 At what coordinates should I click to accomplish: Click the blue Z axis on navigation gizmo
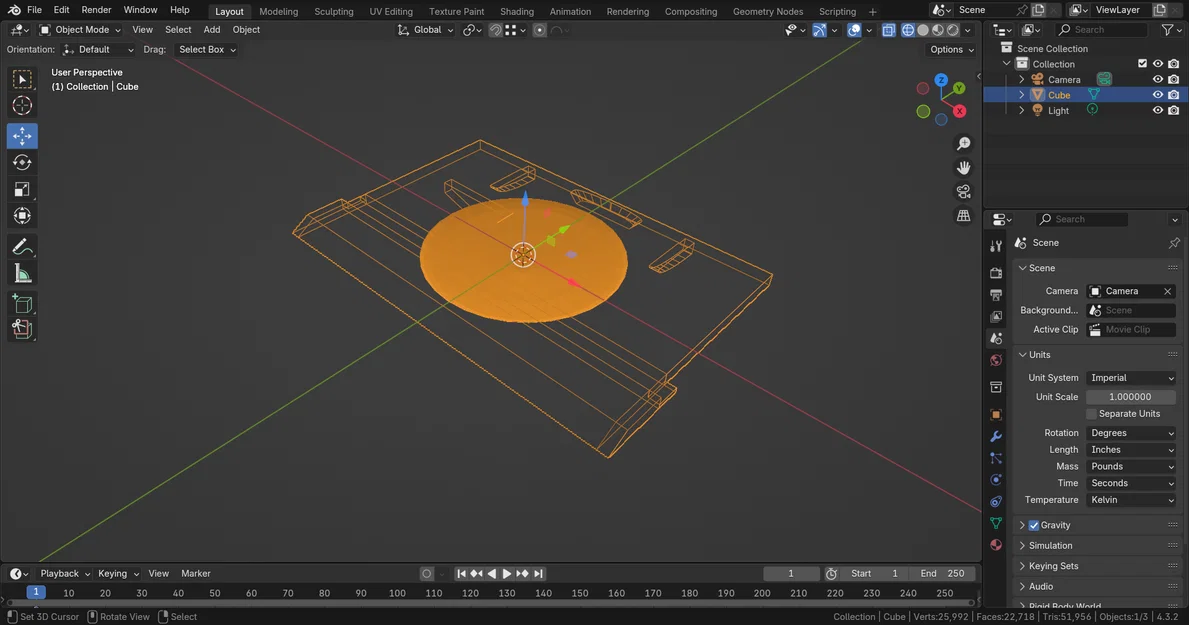click(x=941, y=80)
